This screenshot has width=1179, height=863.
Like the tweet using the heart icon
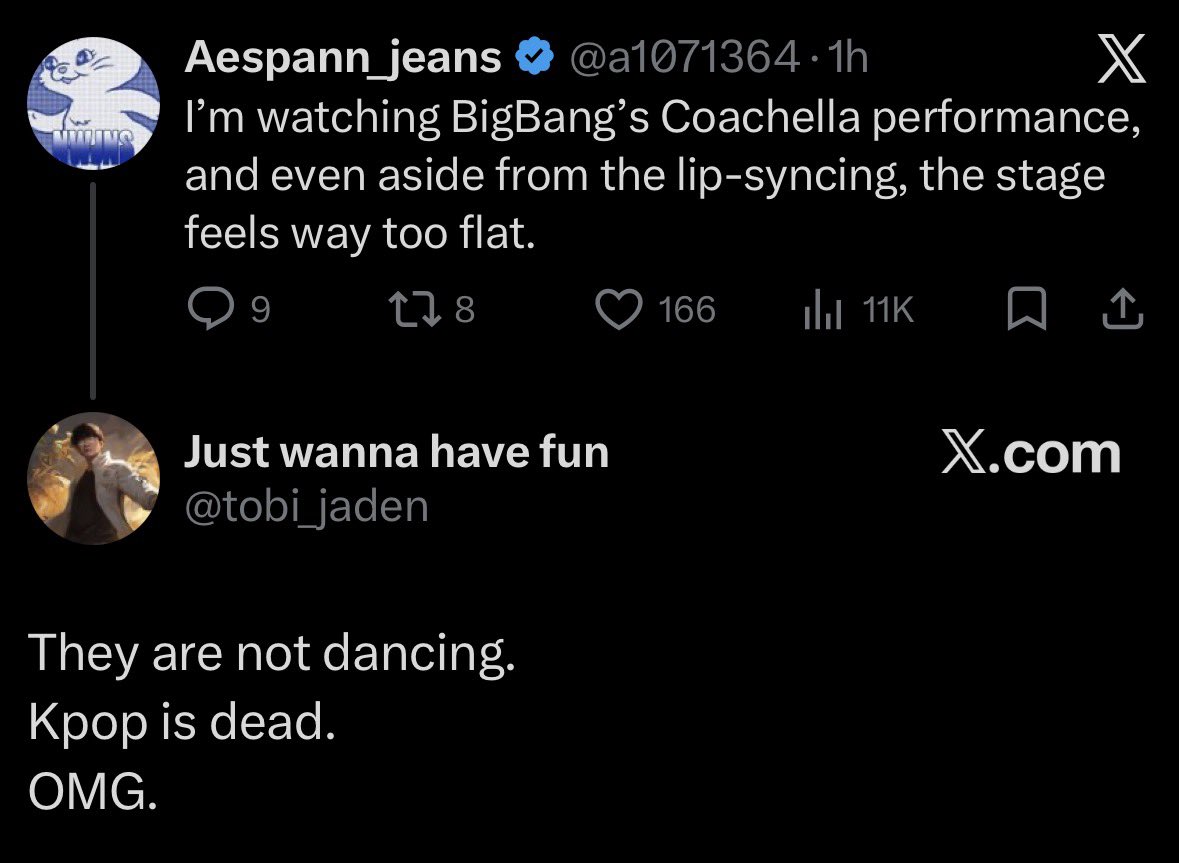pyautogui.click(x=621, y=311)
